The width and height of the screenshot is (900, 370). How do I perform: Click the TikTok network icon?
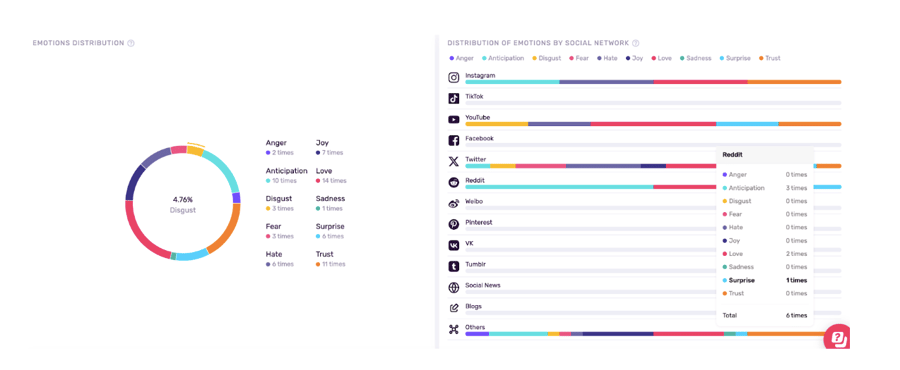pyautogui.click(x=453, y=98)
